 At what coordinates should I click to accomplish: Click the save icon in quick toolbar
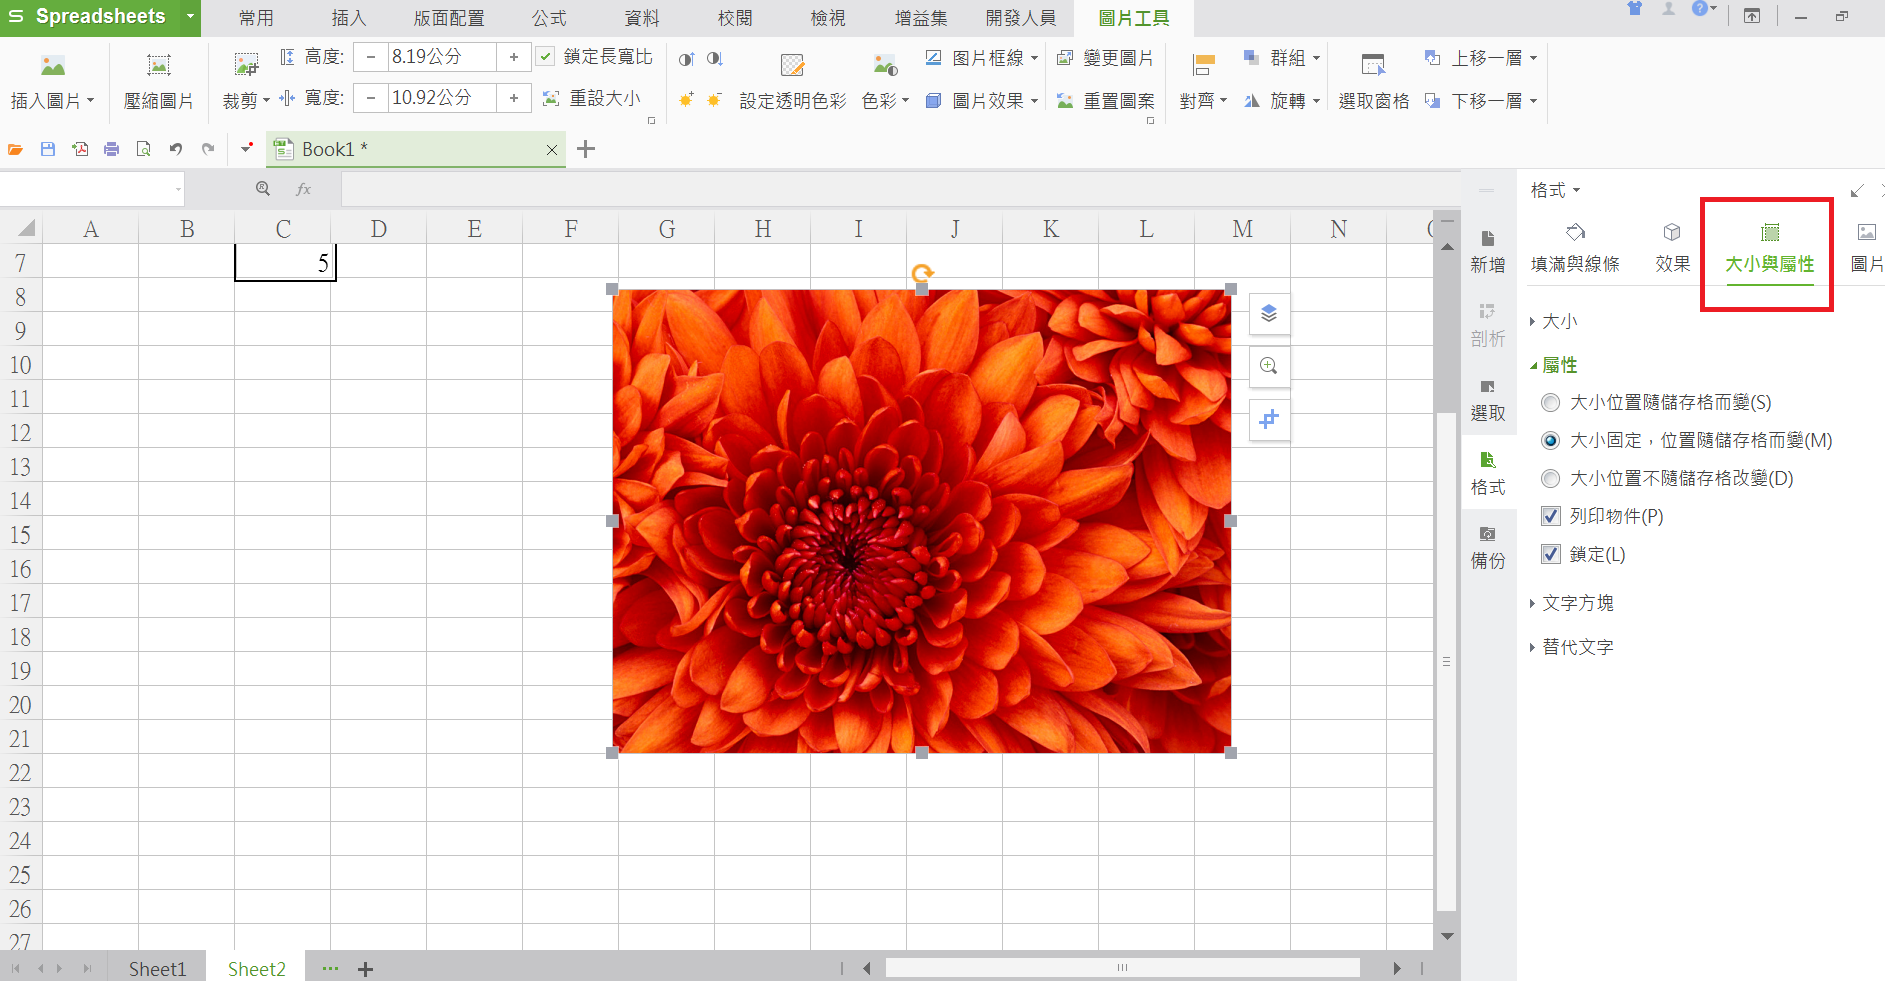(x=48, y=149)
